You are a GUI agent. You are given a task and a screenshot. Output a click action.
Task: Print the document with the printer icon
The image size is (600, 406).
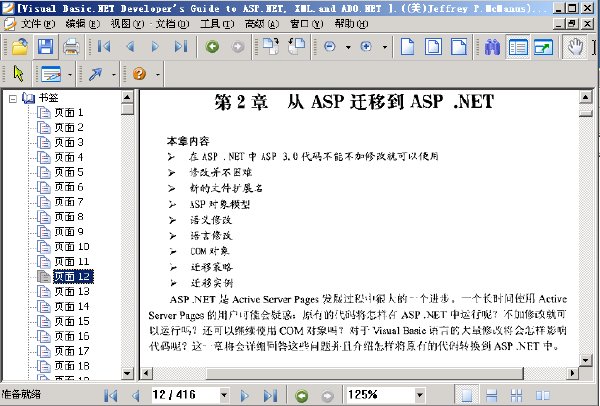[x=71, y=47]
